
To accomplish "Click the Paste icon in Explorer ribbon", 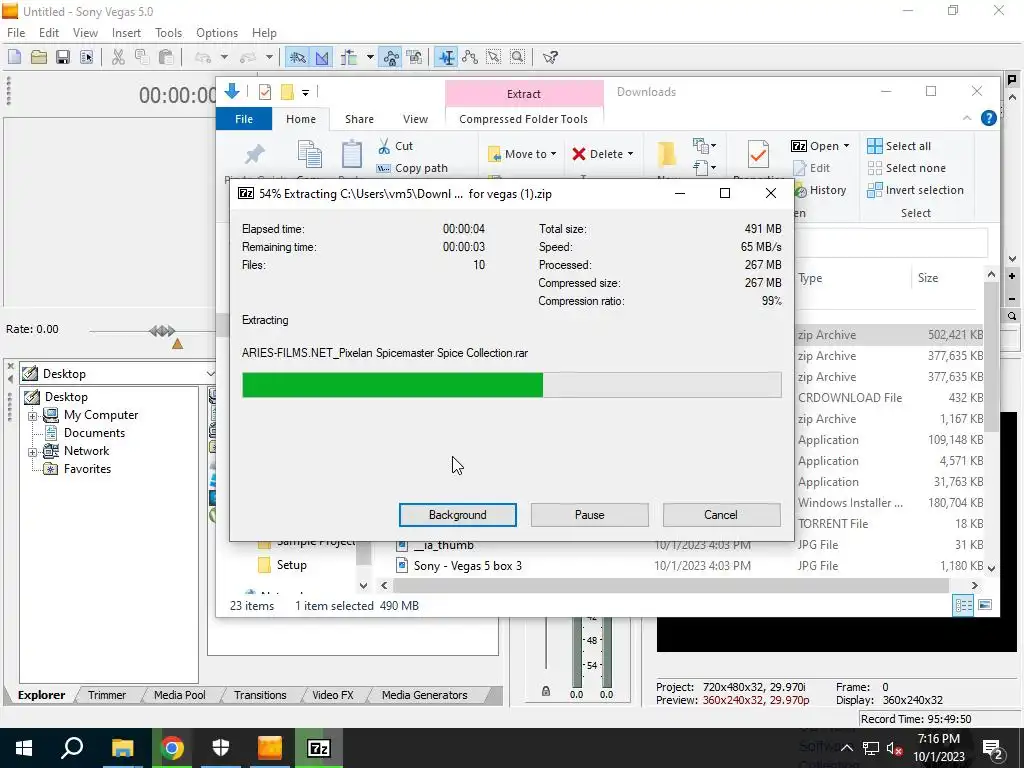I will click(351, 154).
